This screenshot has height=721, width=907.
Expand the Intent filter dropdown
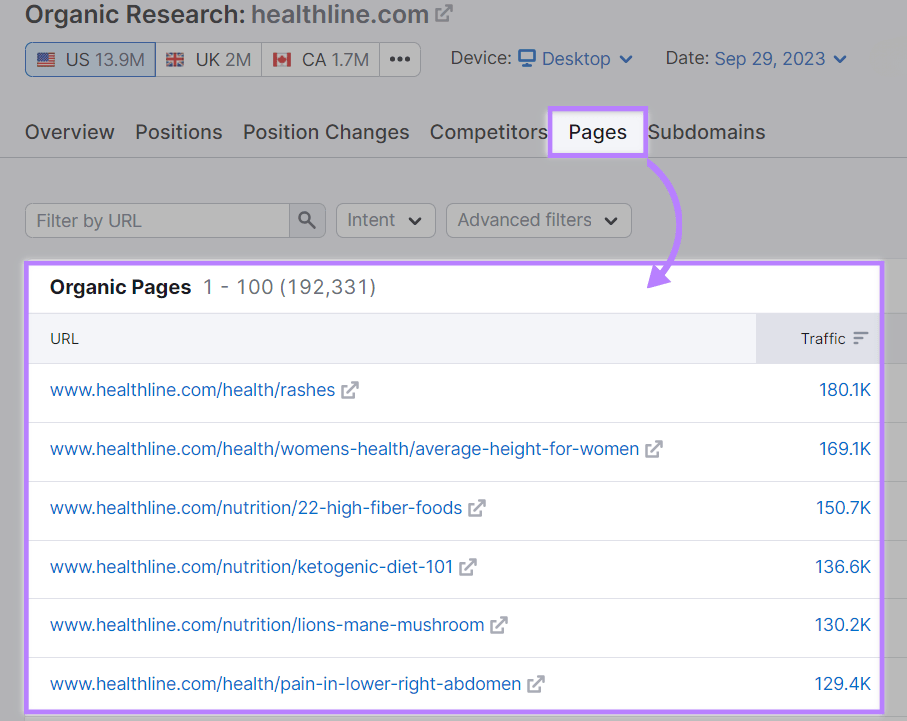point(385,220)
